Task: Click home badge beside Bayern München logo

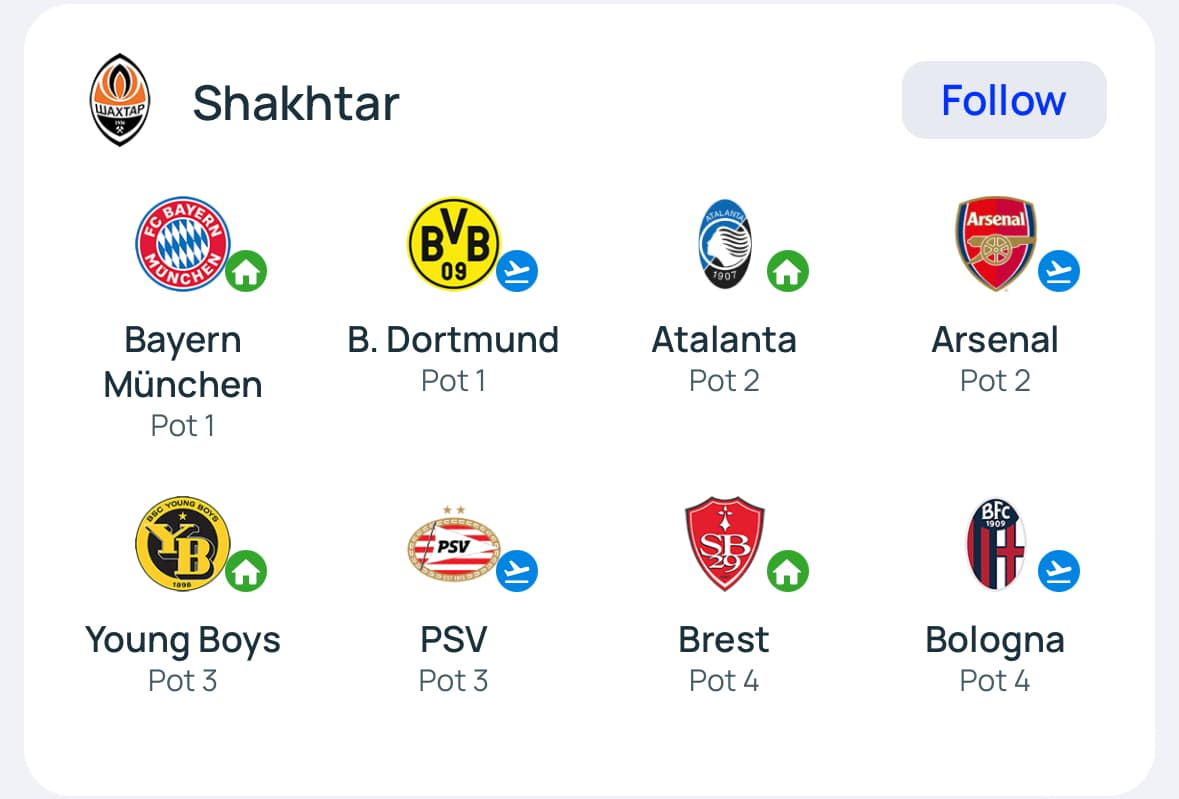Action: 246,271
